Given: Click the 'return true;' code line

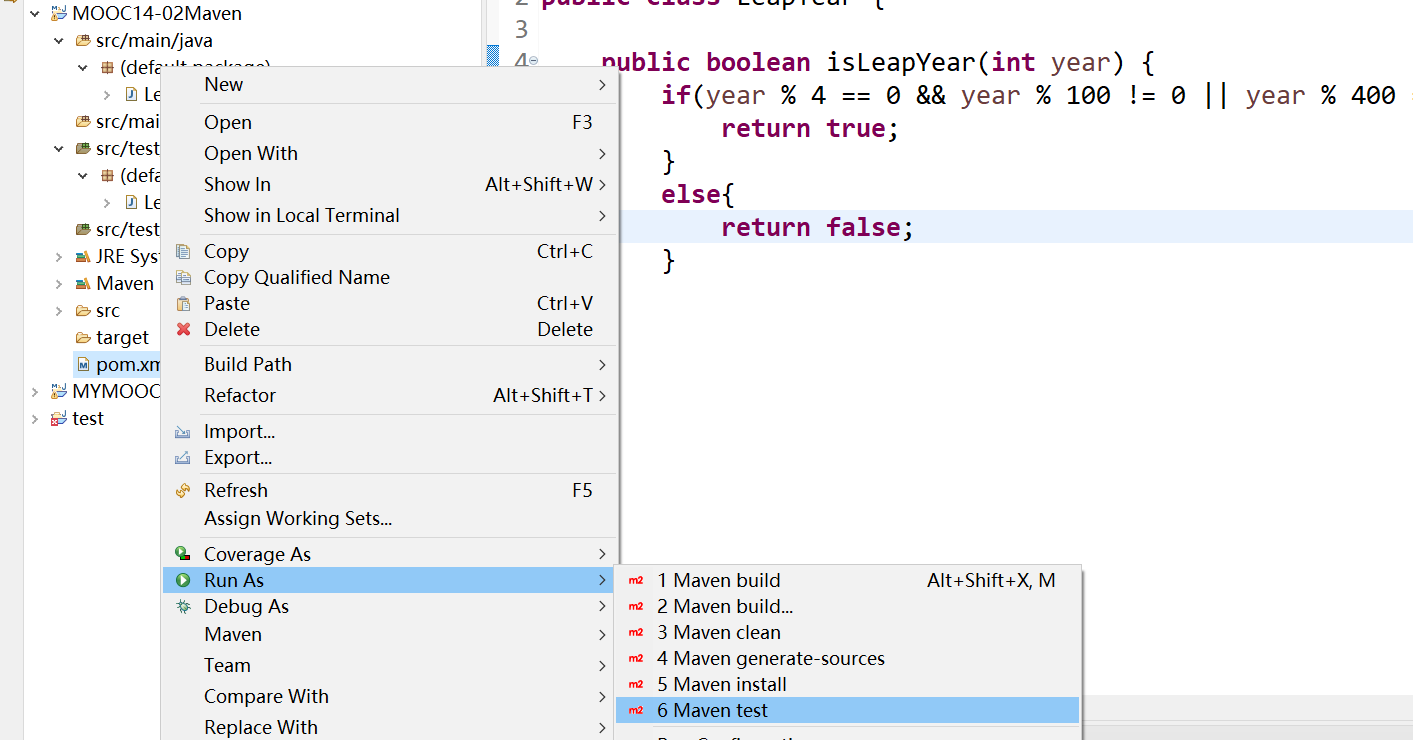Looking at the screenshot, I should coord(810,129).
